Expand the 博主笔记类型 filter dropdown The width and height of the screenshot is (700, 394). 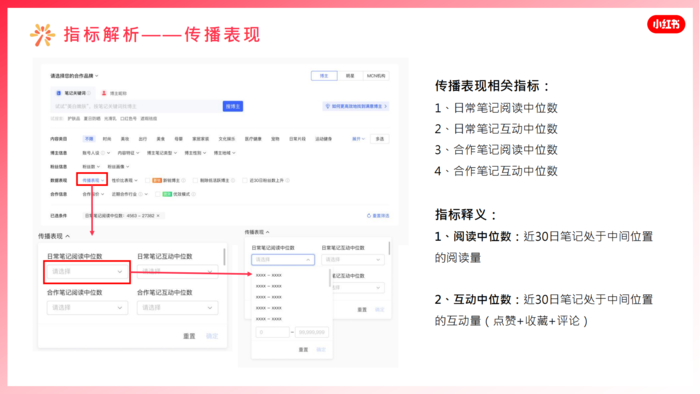[162, 153]
